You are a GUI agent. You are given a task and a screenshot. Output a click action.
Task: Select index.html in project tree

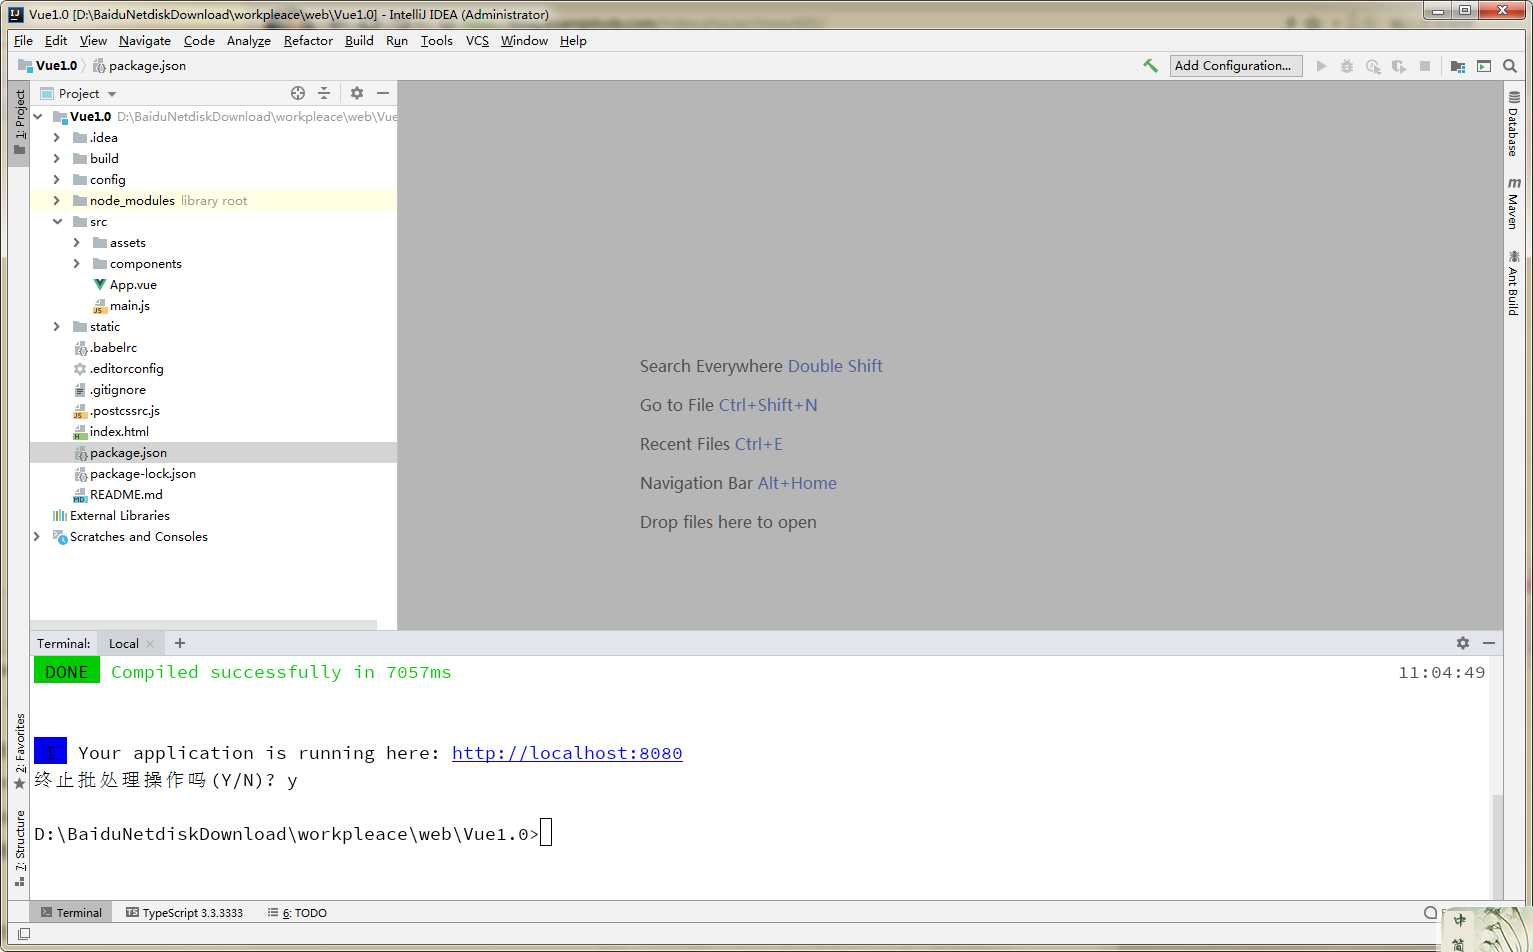point(119,432)
